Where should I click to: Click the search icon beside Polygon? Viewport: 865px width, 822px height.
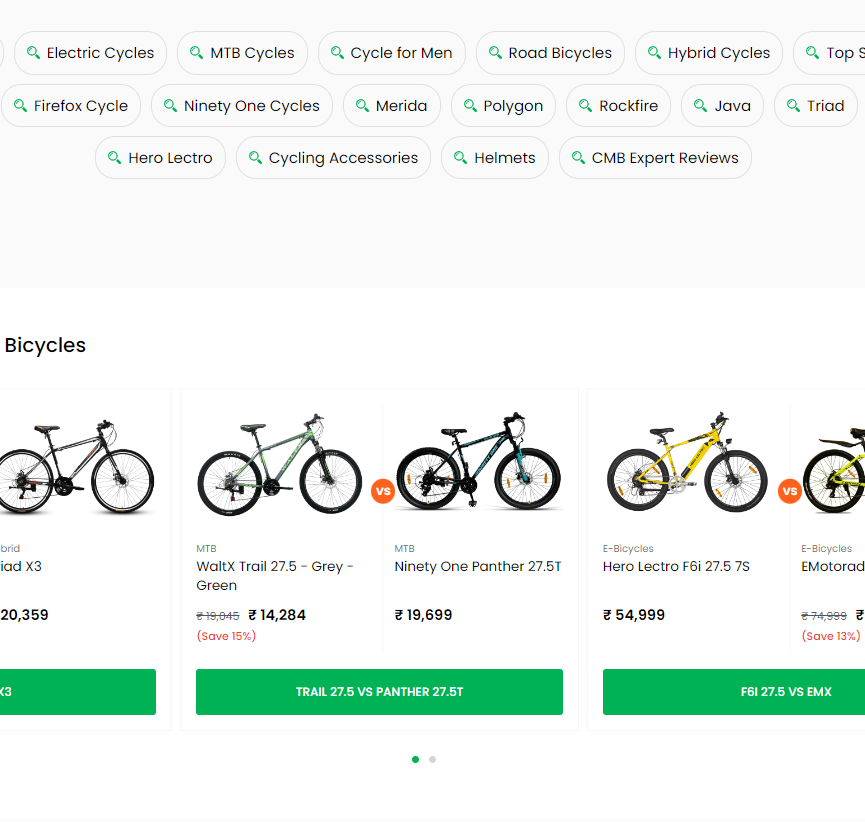point(470,105)
